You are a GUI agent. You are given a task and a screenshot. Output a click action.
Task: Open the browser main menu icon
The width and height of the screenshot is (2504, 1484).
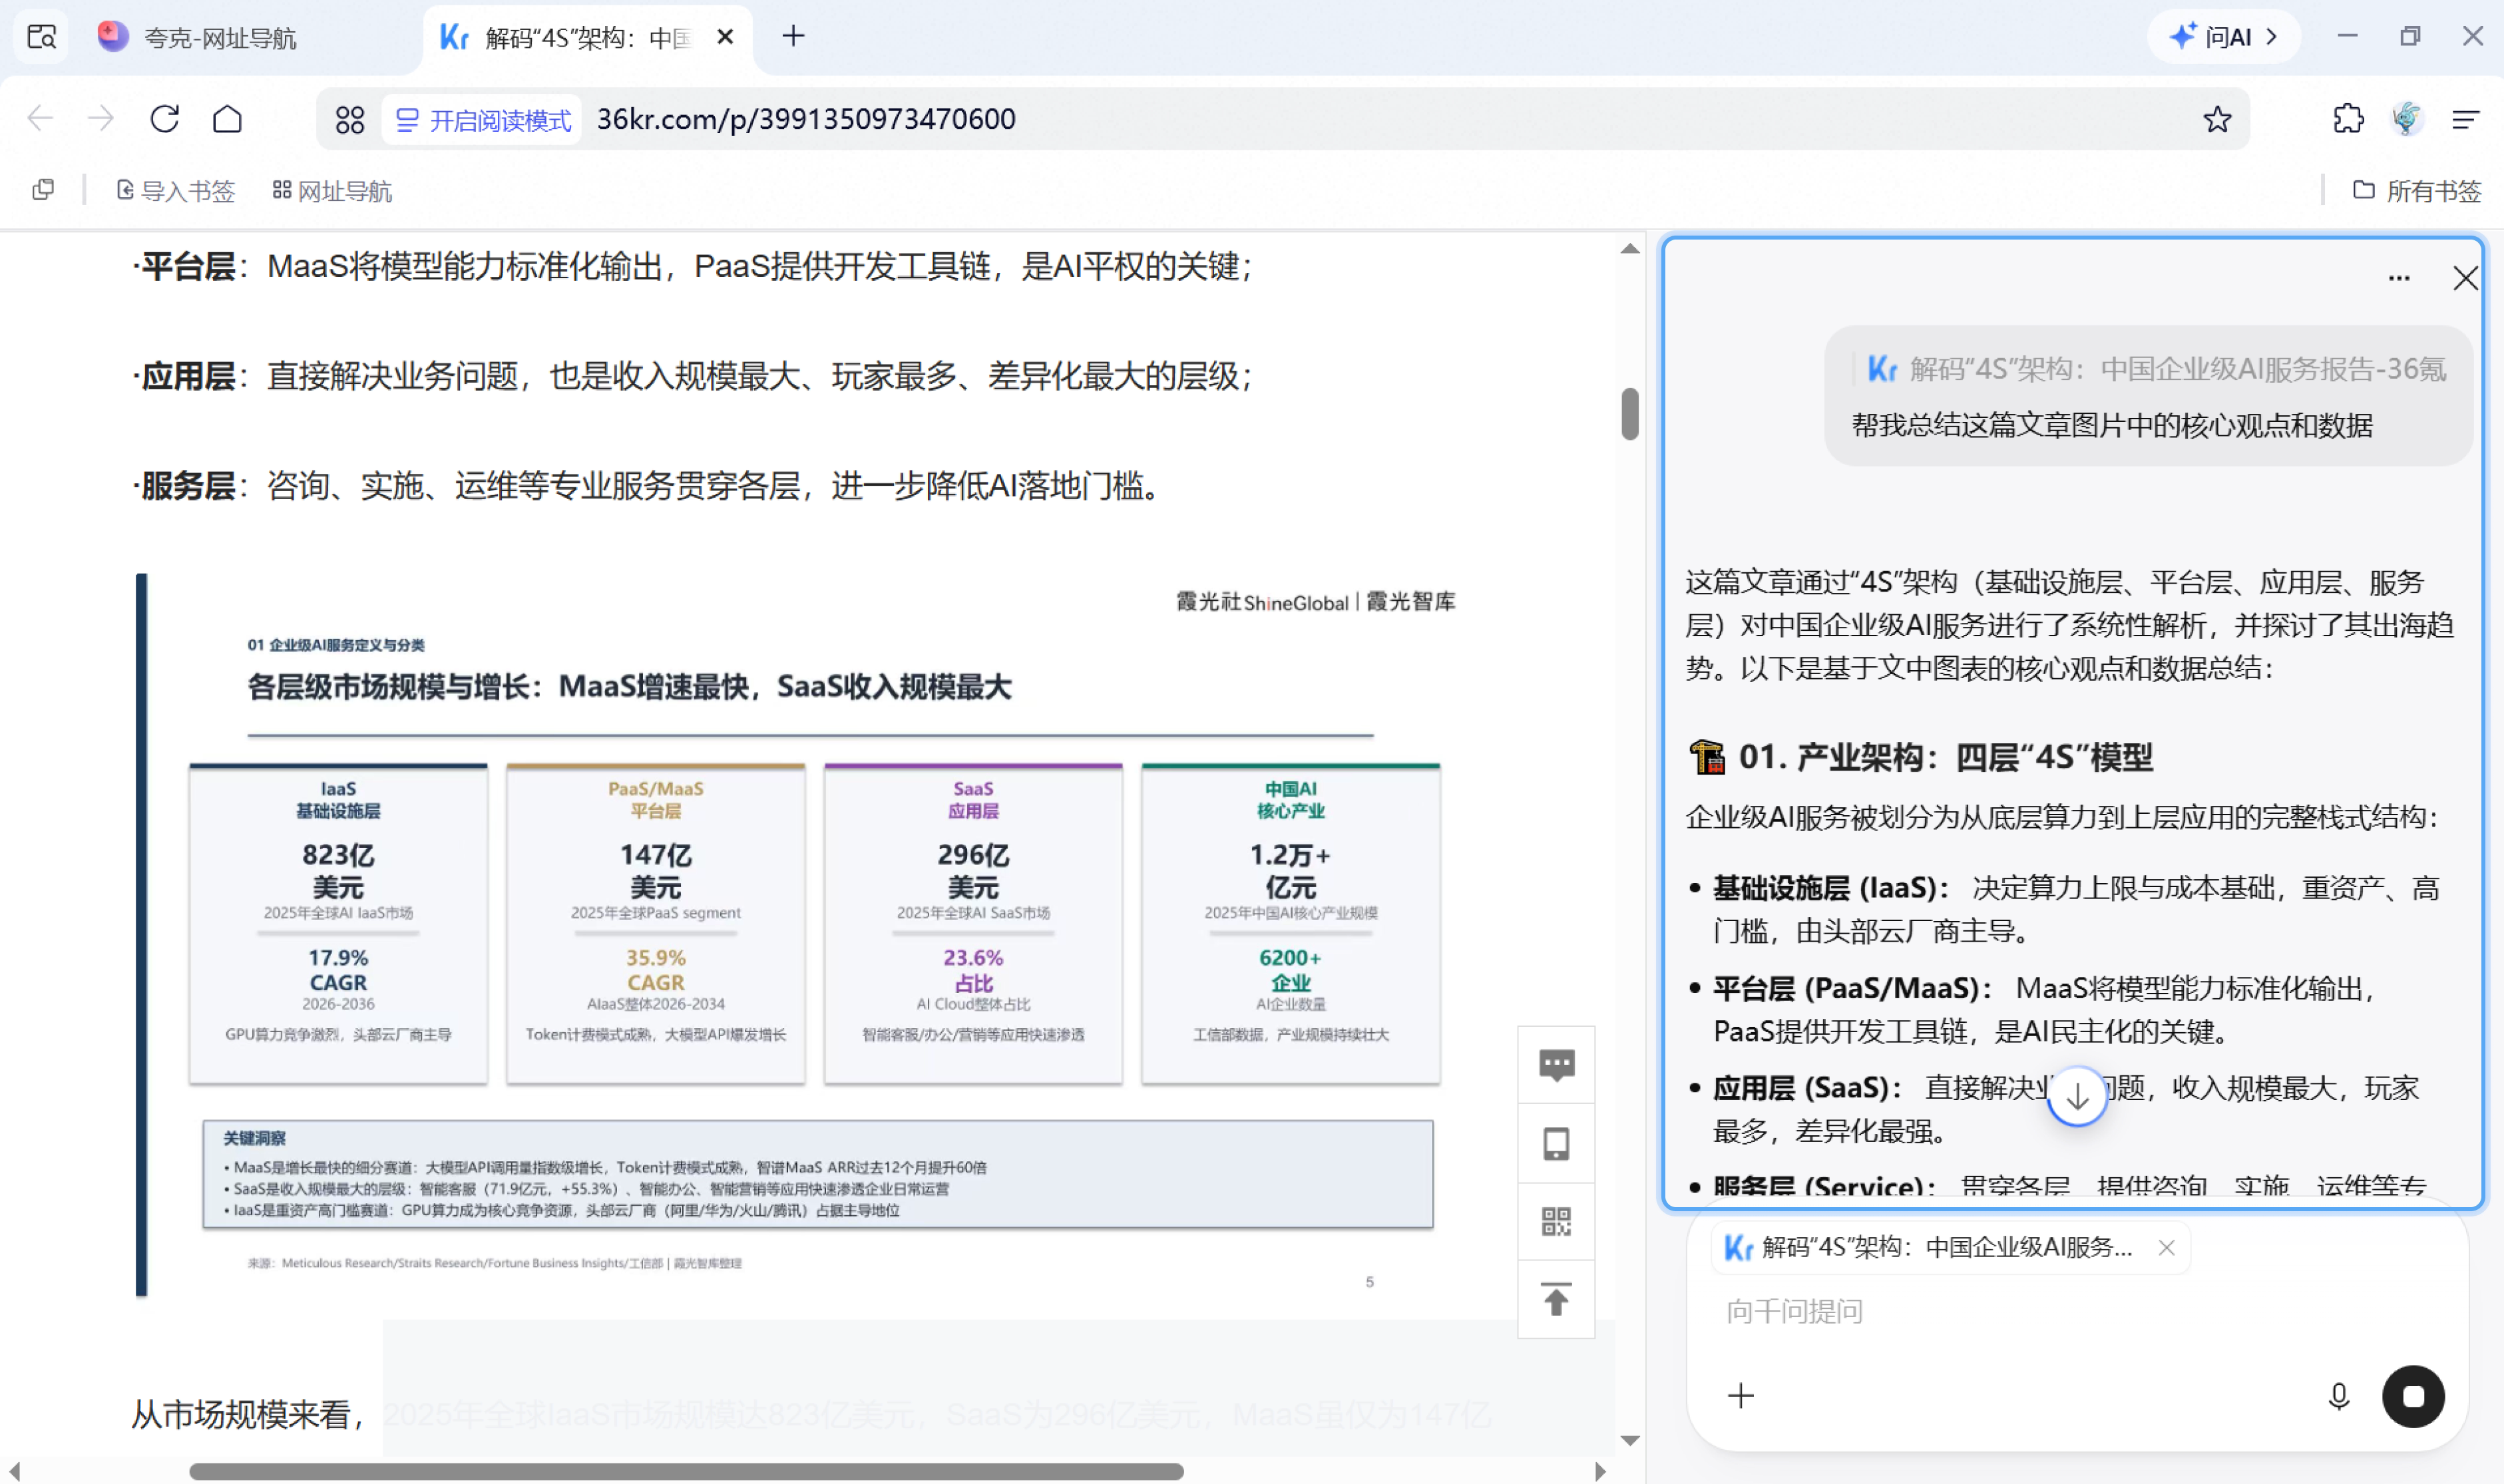point(2466,119)
